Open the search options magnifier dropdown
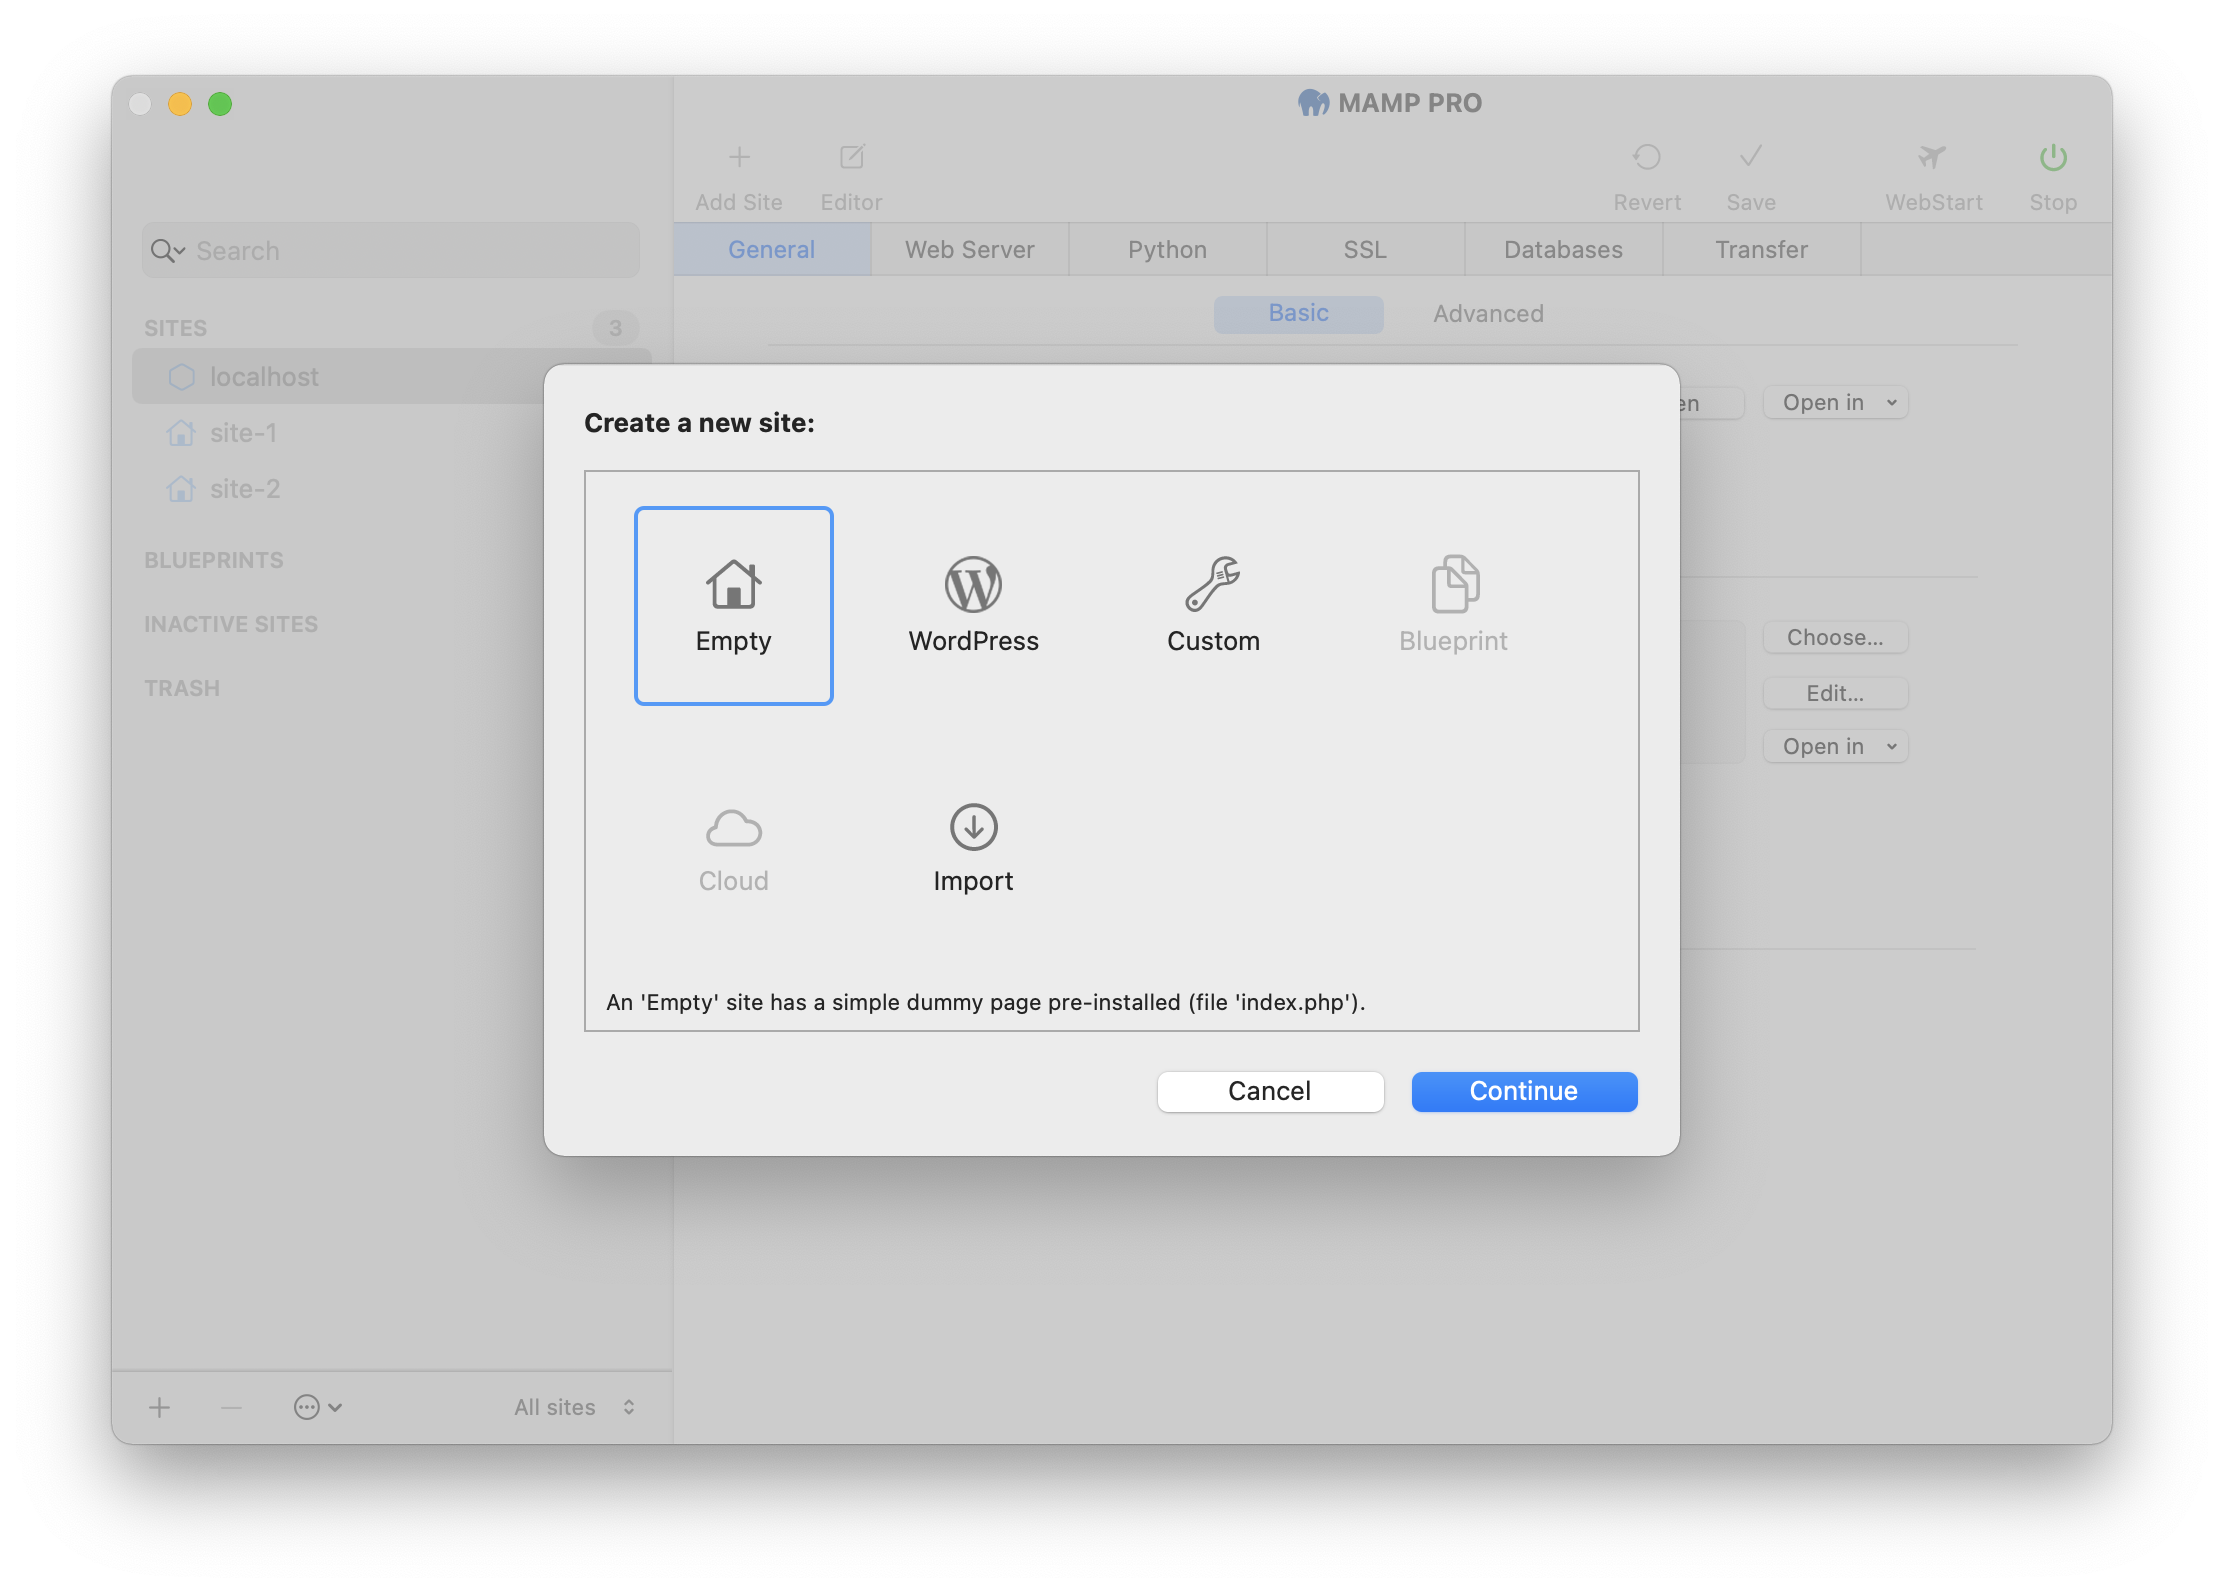The image size is (2224, 1592). coord(167,250)
